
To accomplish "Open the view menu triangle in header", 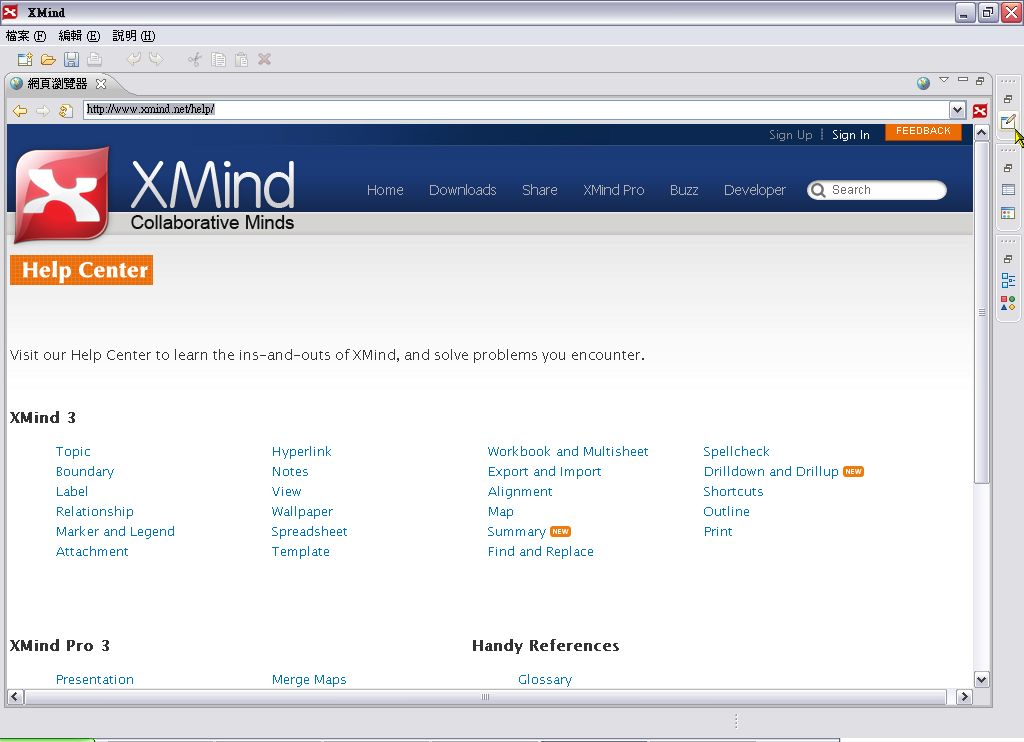I will click(944, 80).
